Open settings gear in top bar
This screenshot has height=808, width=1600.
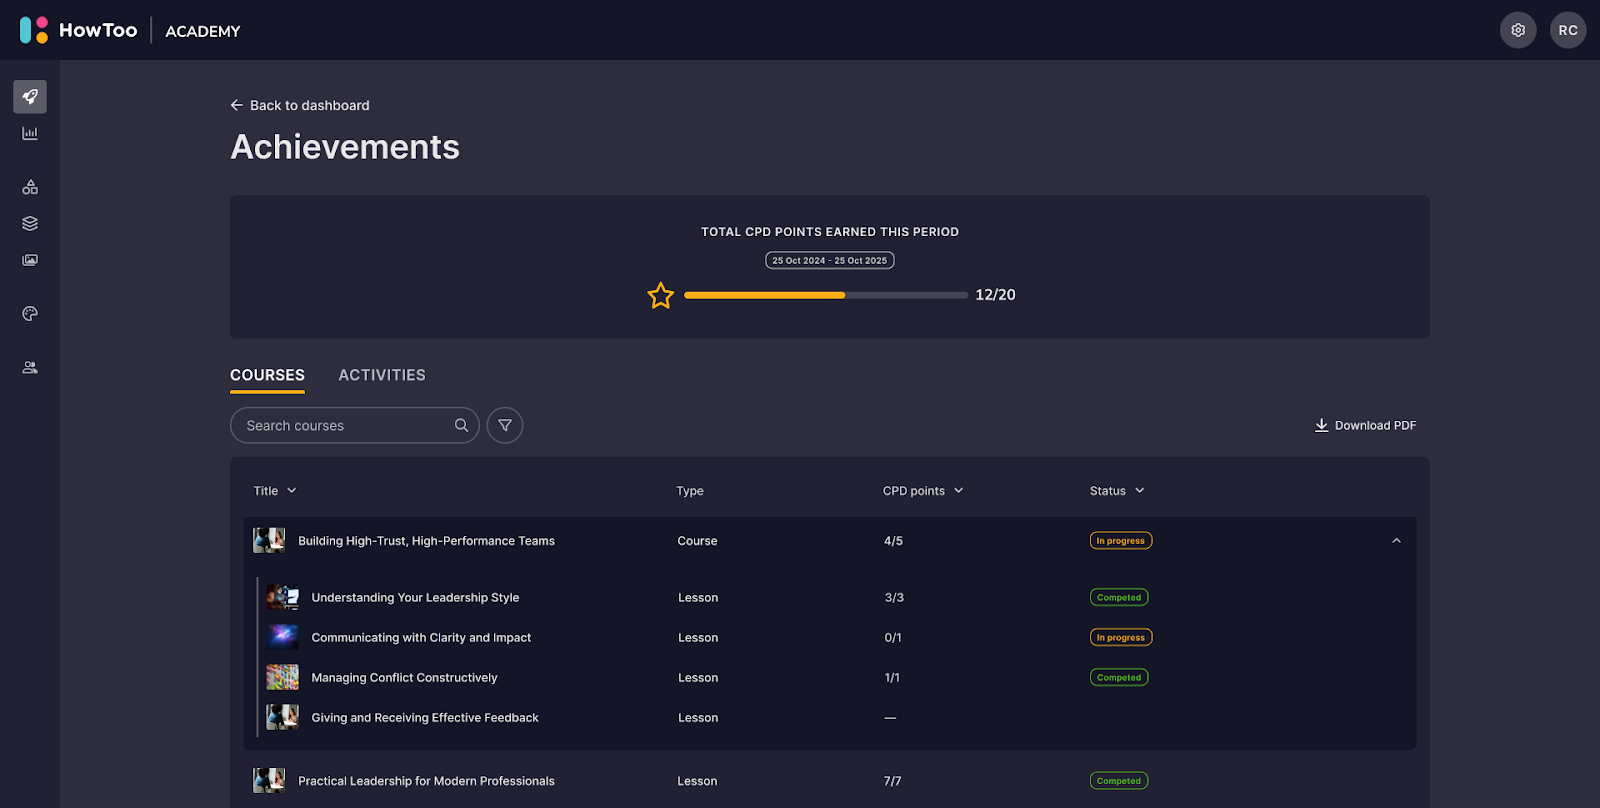coord(1517,30)
